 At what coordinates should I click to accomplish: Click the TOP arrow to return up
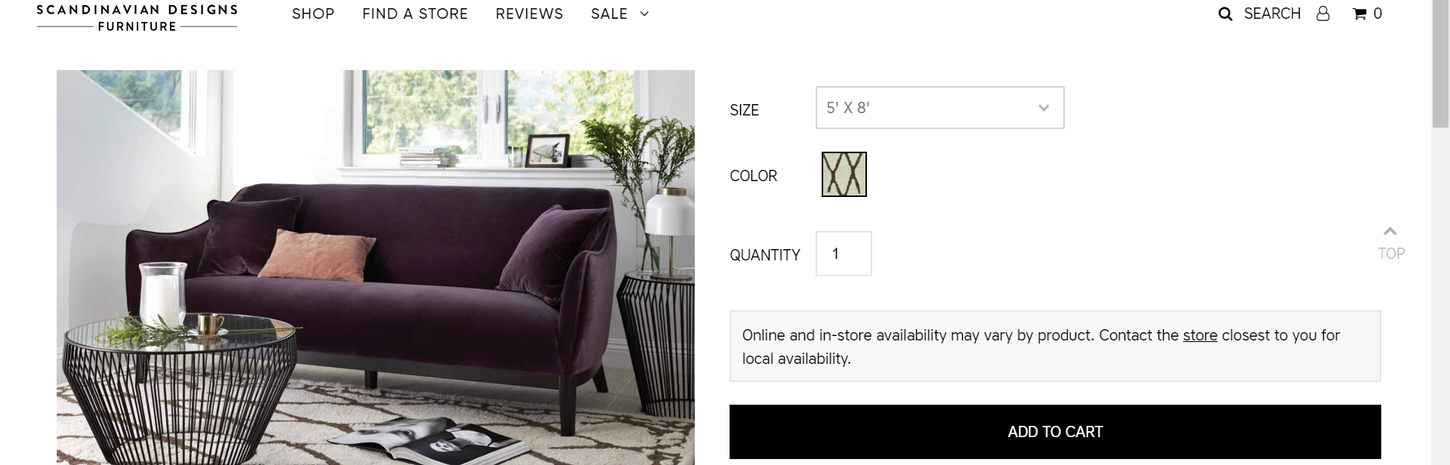pyautogui.click(x=1390, y=243)
